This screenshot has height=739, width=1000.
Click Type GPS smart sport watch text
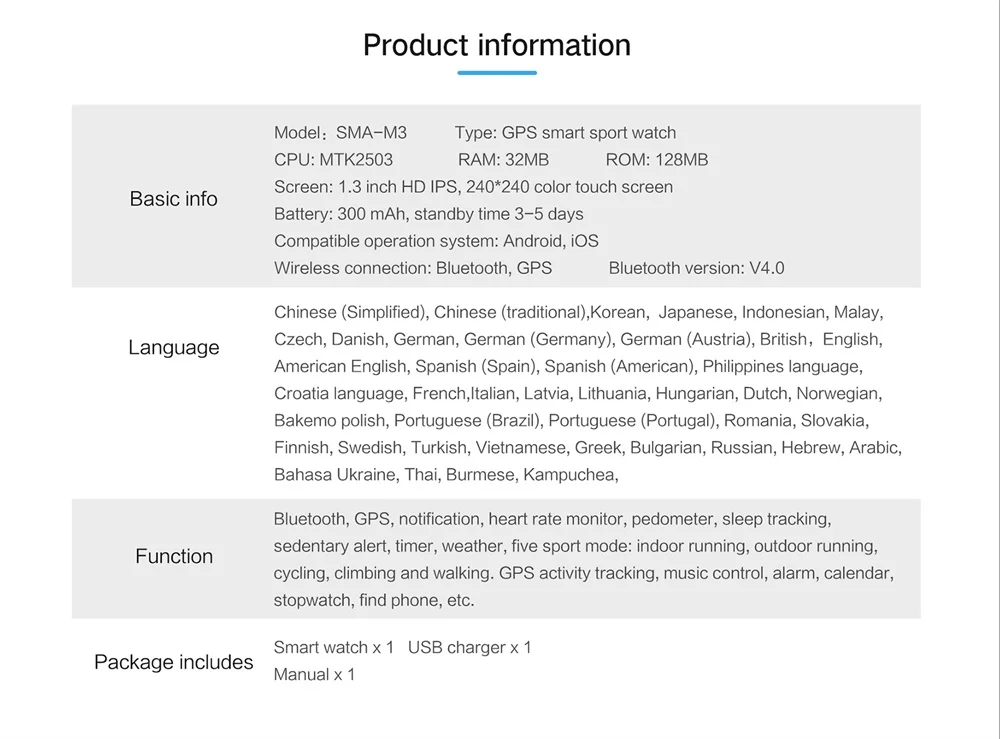(x=565, y=133)
